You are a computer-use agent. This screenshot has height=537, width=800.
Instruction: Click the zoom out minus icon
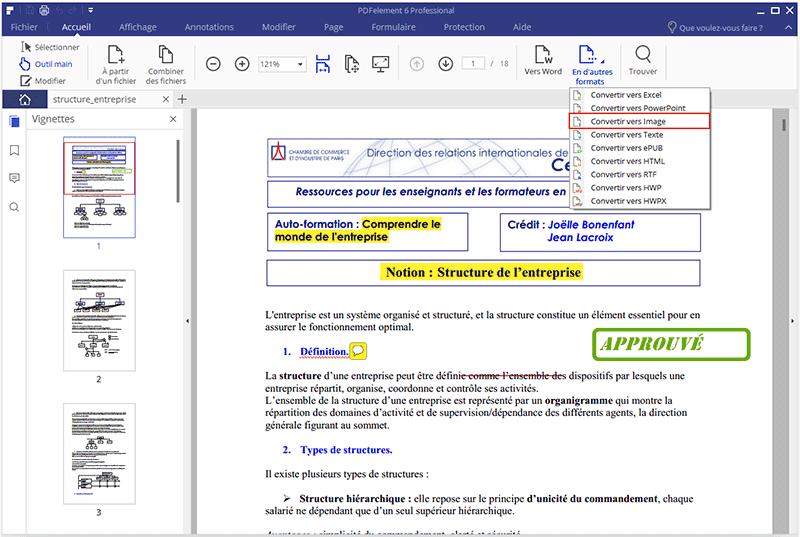click(213, 64)
